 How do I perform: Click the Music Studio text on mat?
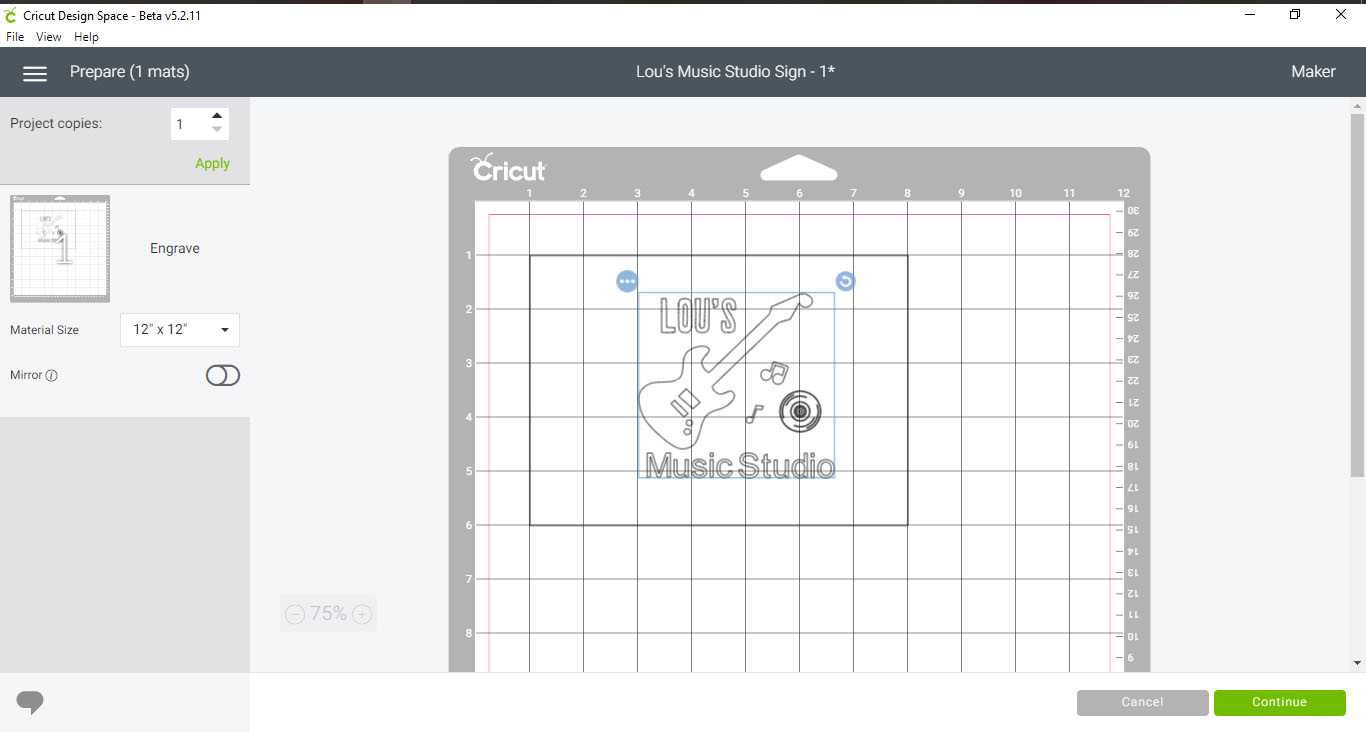coord(740,466)
